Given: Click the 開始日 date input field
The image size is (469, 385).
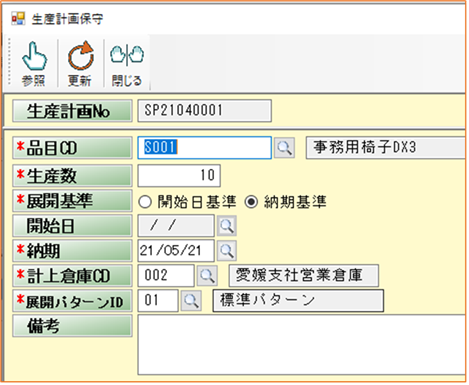Looking at the screenshot, I should (x=176, y=226).
